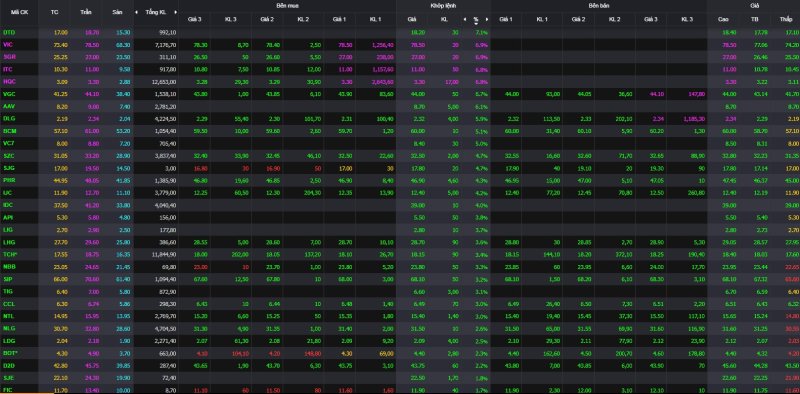Click the right arrow beside the % header

[x=487, y=19]
